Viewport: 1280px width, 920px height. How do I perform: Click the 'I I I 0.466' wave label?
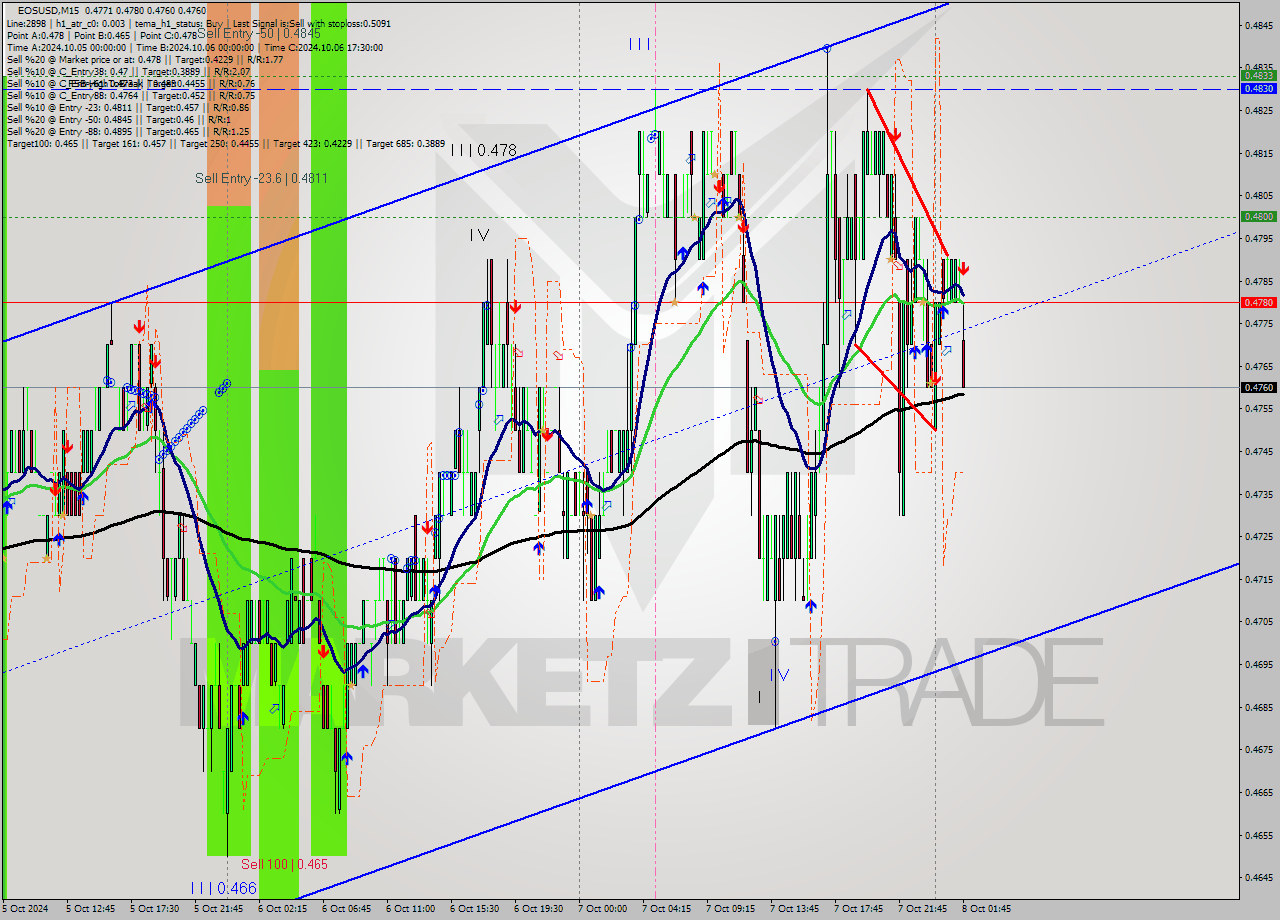click(224, 888)
